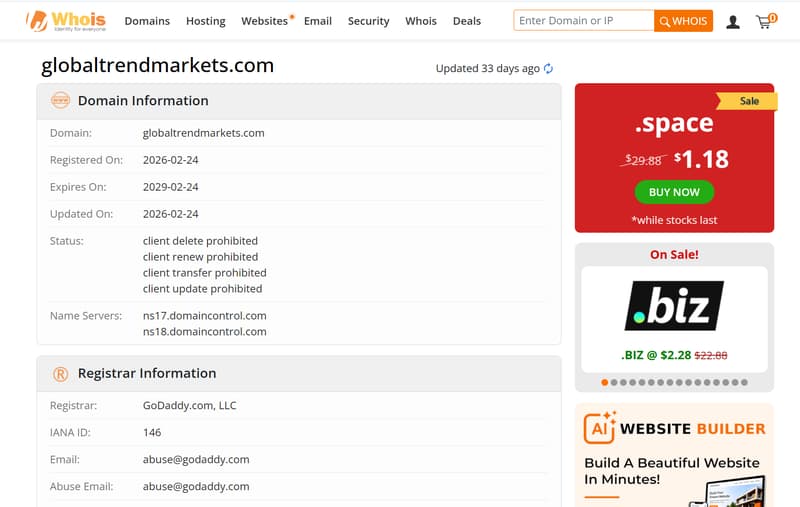Open the Websites menu
Image resolution: width=800 pixels, height=507 pixels.
point(264,21)
